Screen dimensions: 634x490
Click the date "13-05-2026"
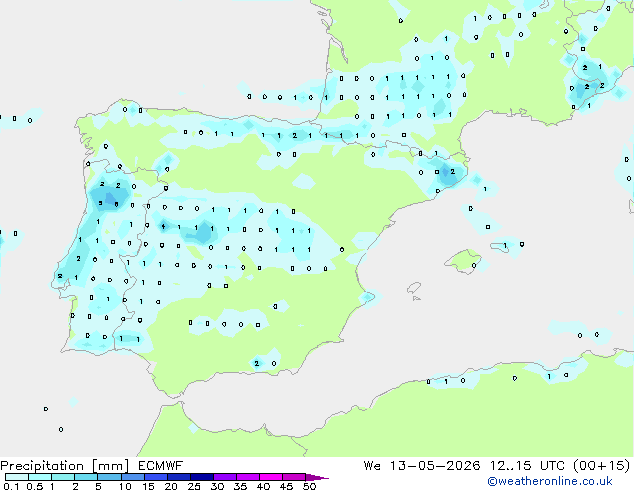(435, 466)
